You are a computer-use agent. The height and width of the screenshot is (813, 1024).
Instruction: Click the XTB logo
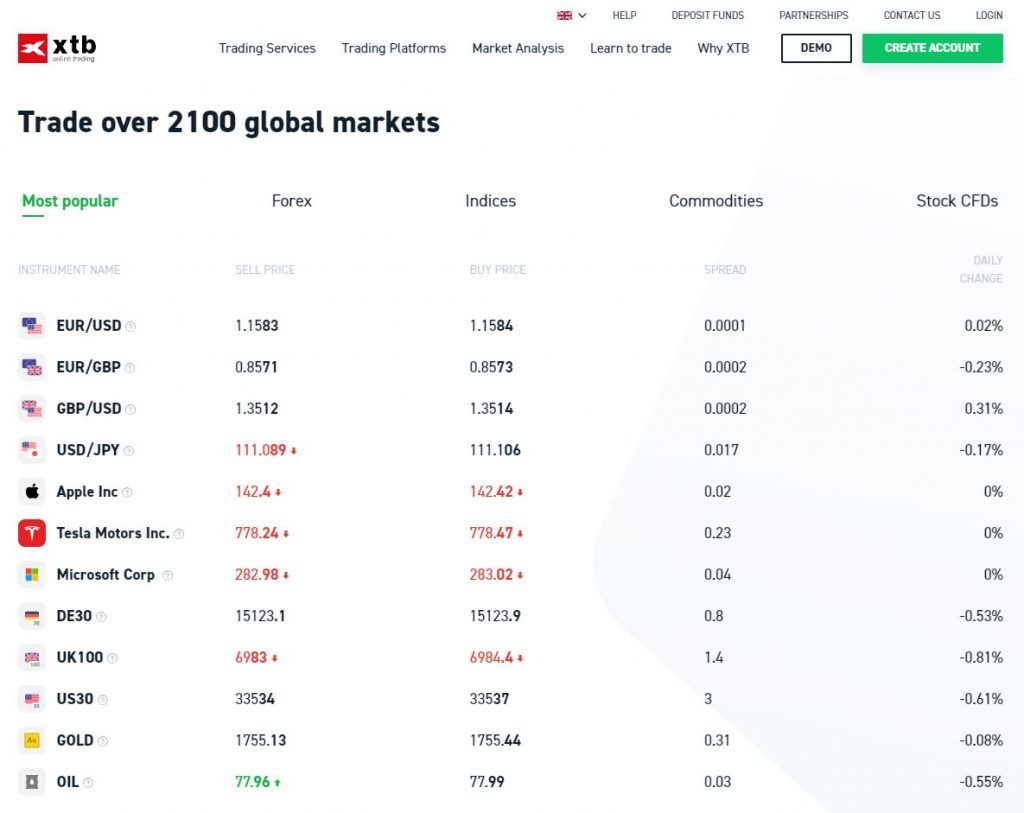(57, 48)
